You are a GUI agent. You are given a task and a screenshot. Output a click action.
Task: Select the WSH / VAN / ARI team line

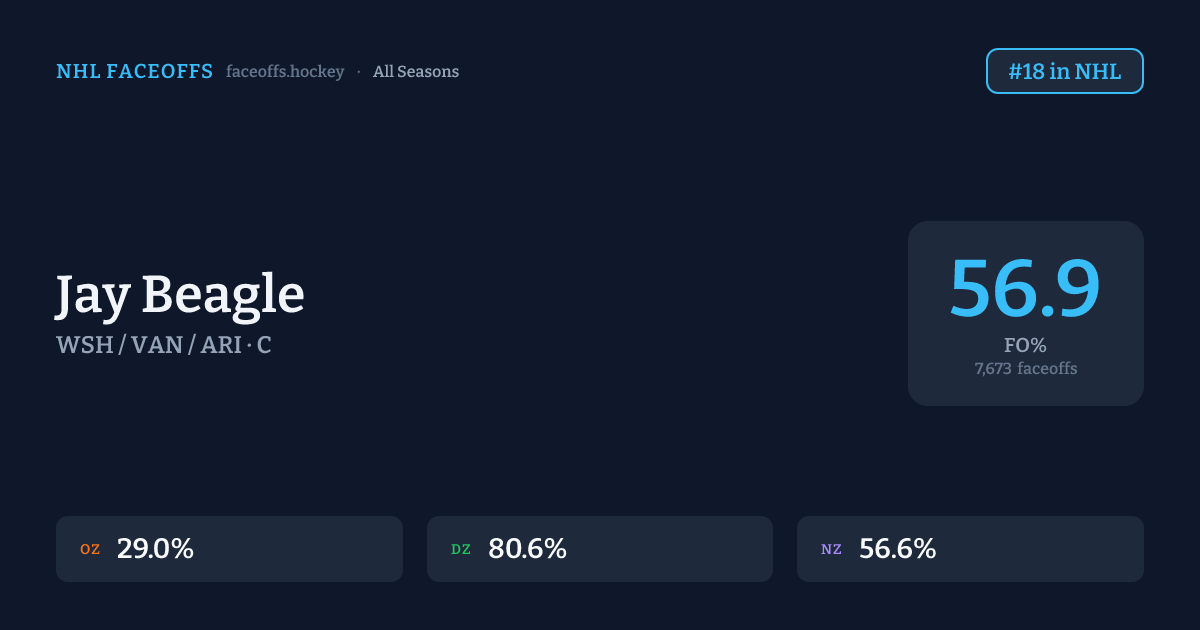(150, 345)
